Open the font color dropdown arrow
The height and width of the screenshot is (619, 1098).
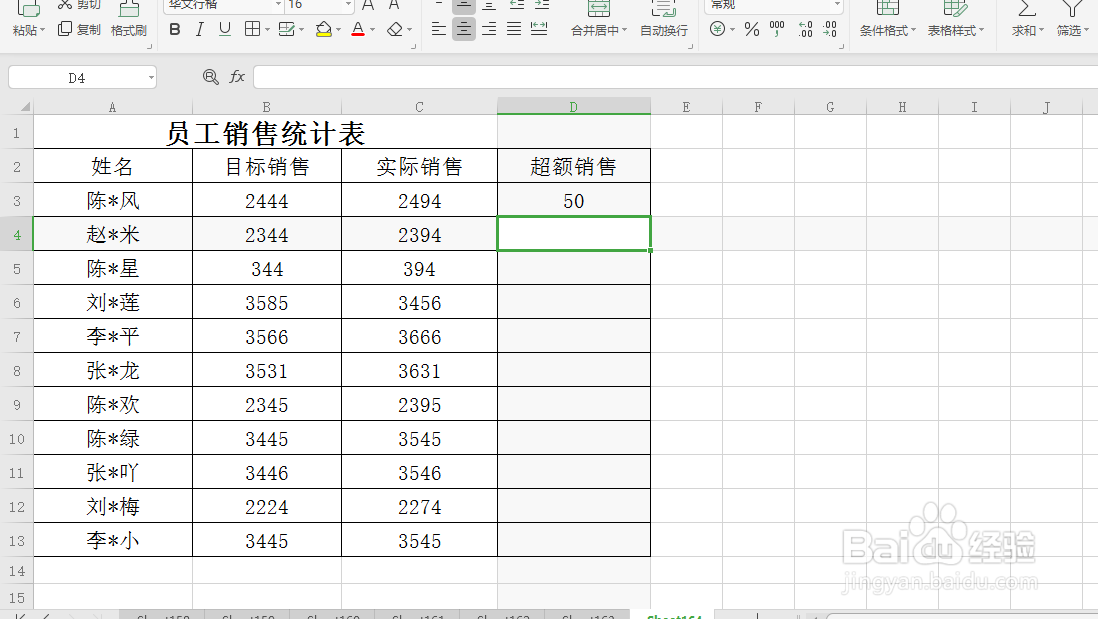coord(373,30)
